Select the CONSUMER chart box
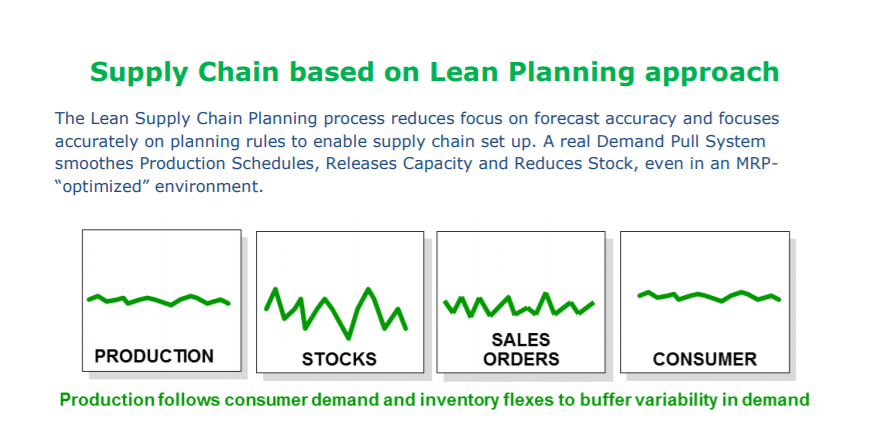 (x=705, y=302)
